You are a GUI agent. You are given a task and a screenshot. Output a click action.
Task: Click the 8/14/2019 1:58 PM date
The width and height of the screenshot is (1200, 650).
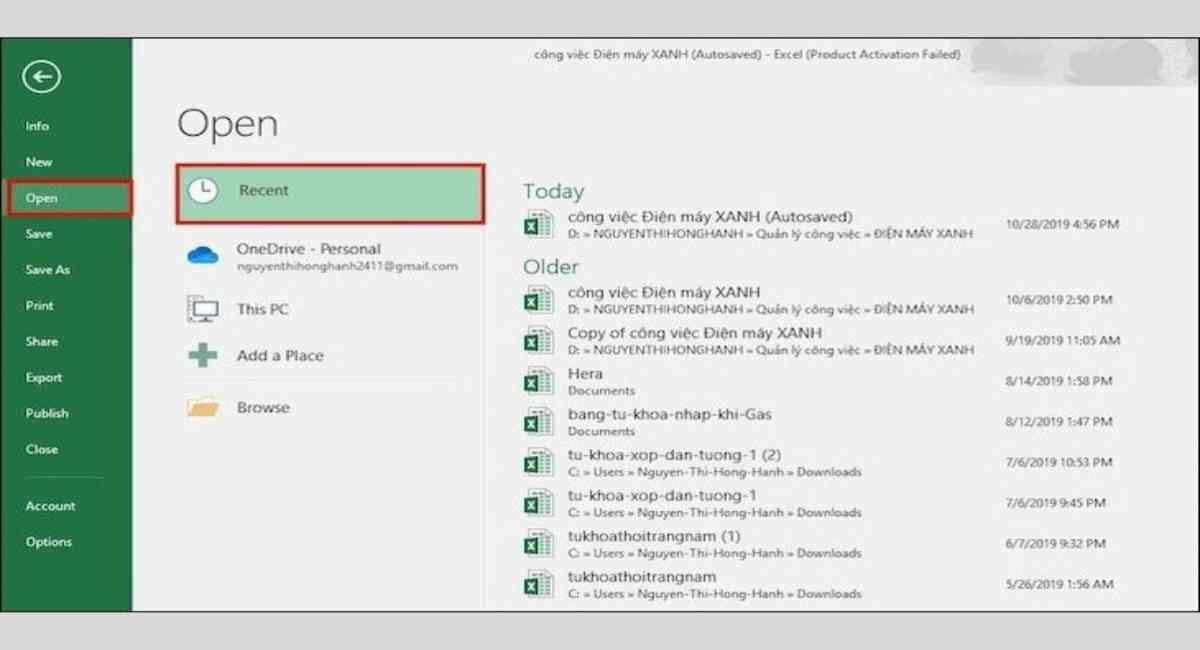point(1059,381)
